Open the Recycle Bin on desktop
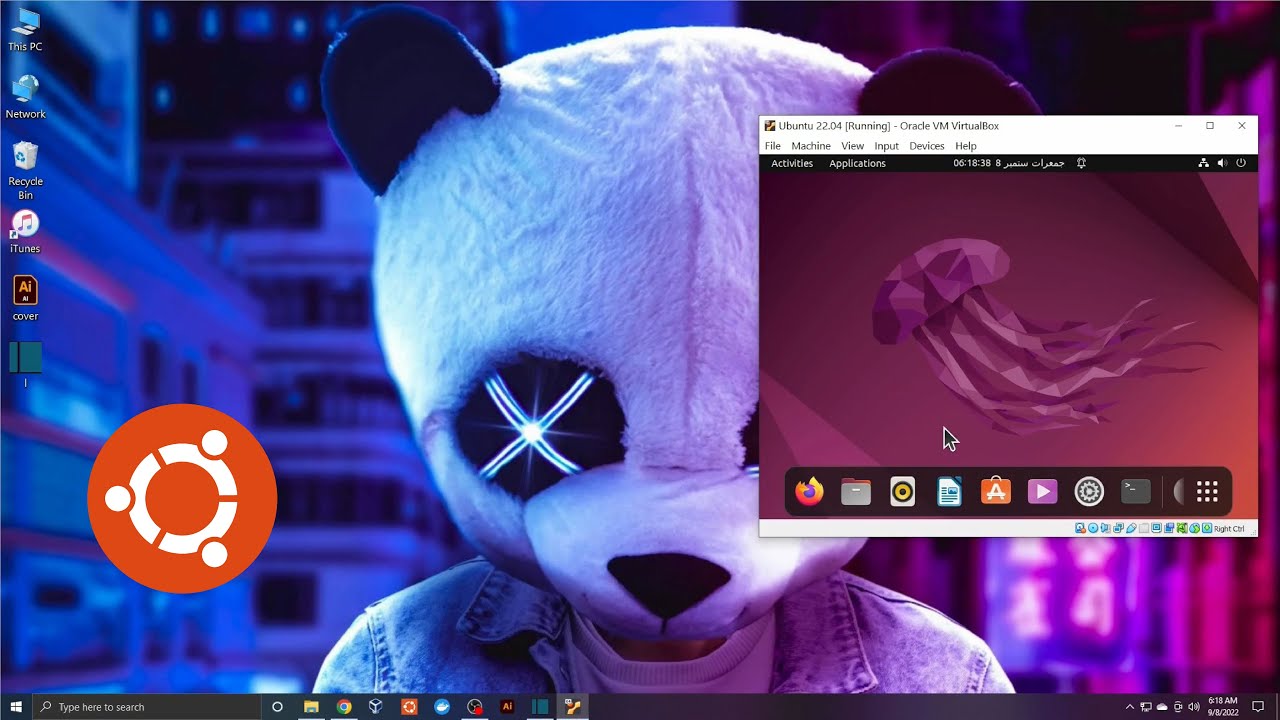 (25, 170)
